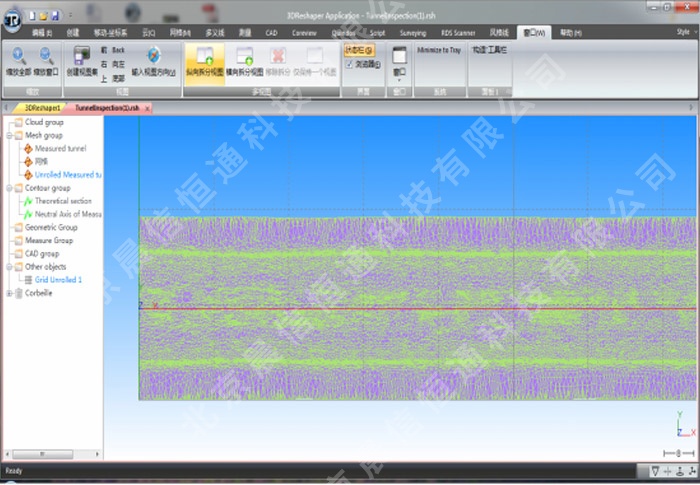
Task: Click the XYZ axis triad in viewport corner
Action: (685, 425)
